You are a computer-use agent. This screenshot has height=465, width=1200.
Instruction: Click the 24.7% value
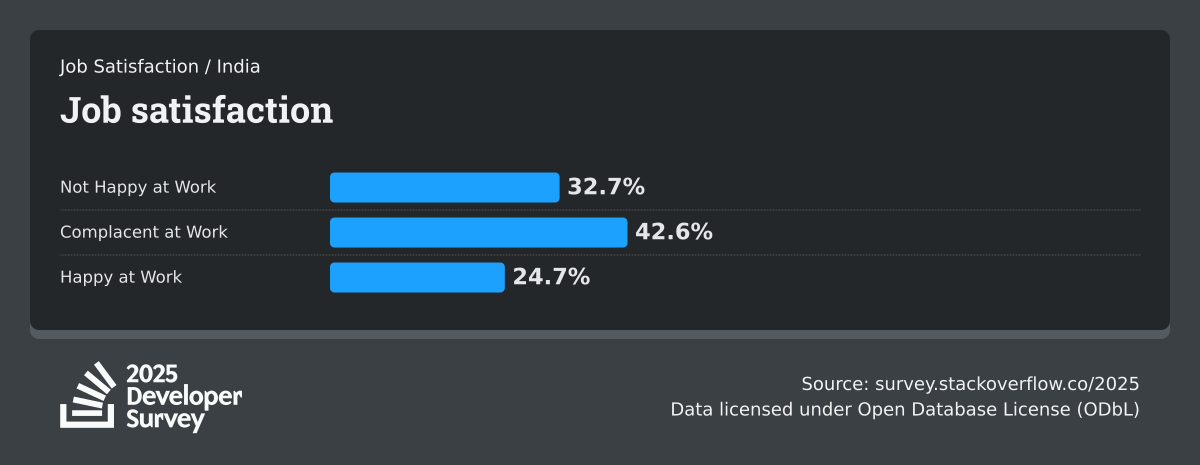(551, 277)
